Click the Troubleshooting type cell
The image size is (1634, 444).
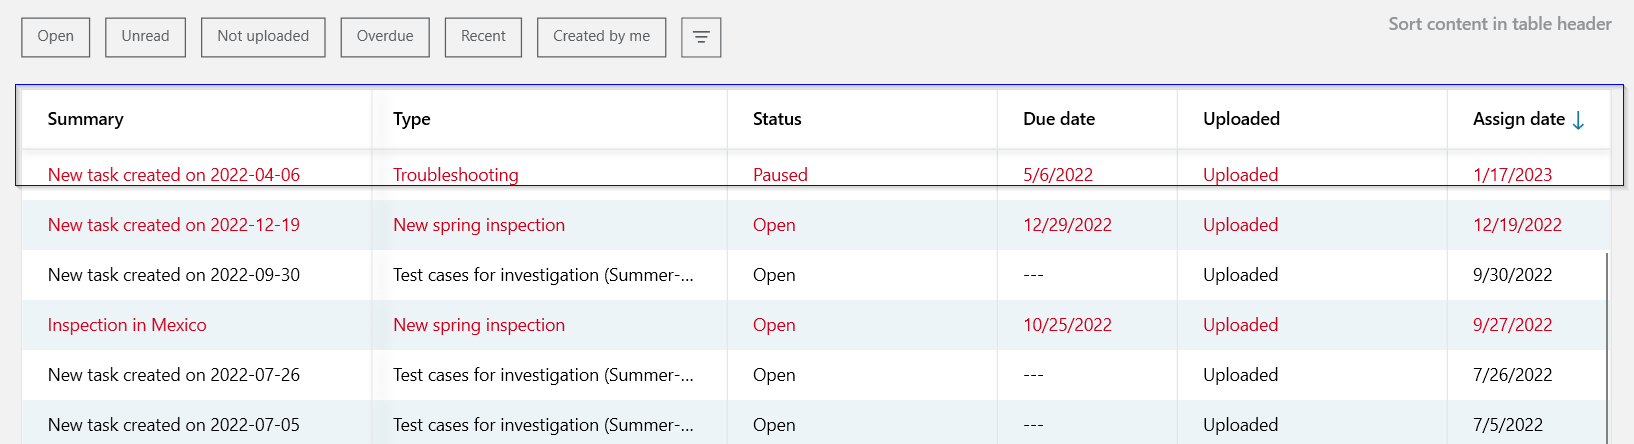(x=456, y=175)
